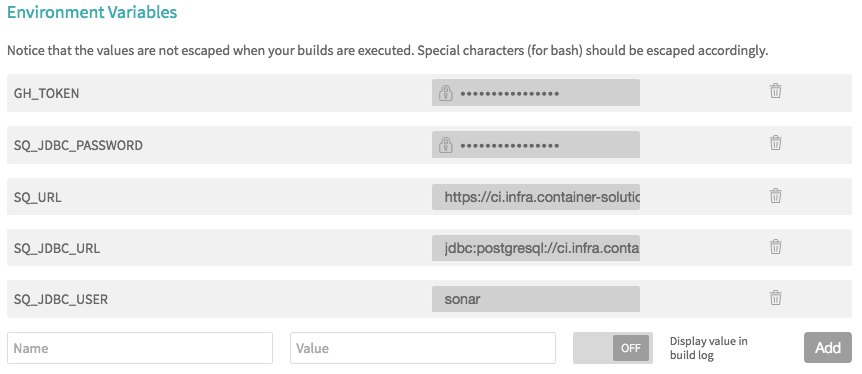Click the masked SQ_JDBC_PASSWORD value field
Viewport: 862px width, 374px height.
click(535, 145)
